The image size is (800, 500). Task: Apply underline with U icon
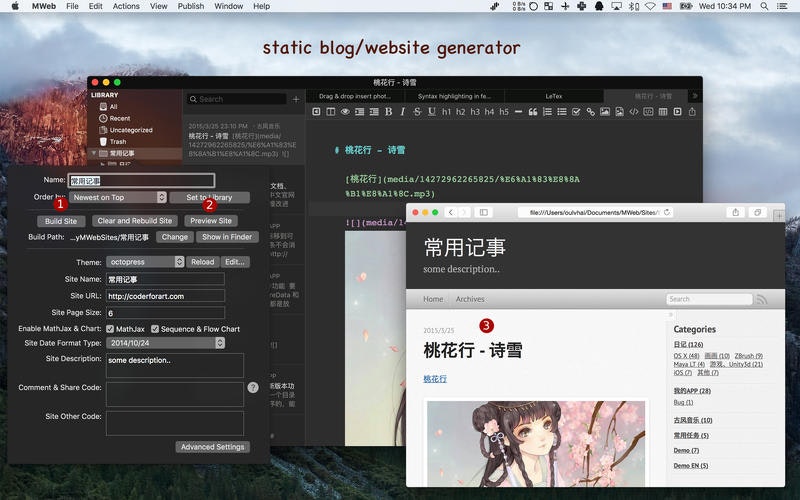(x=432, y=112)
